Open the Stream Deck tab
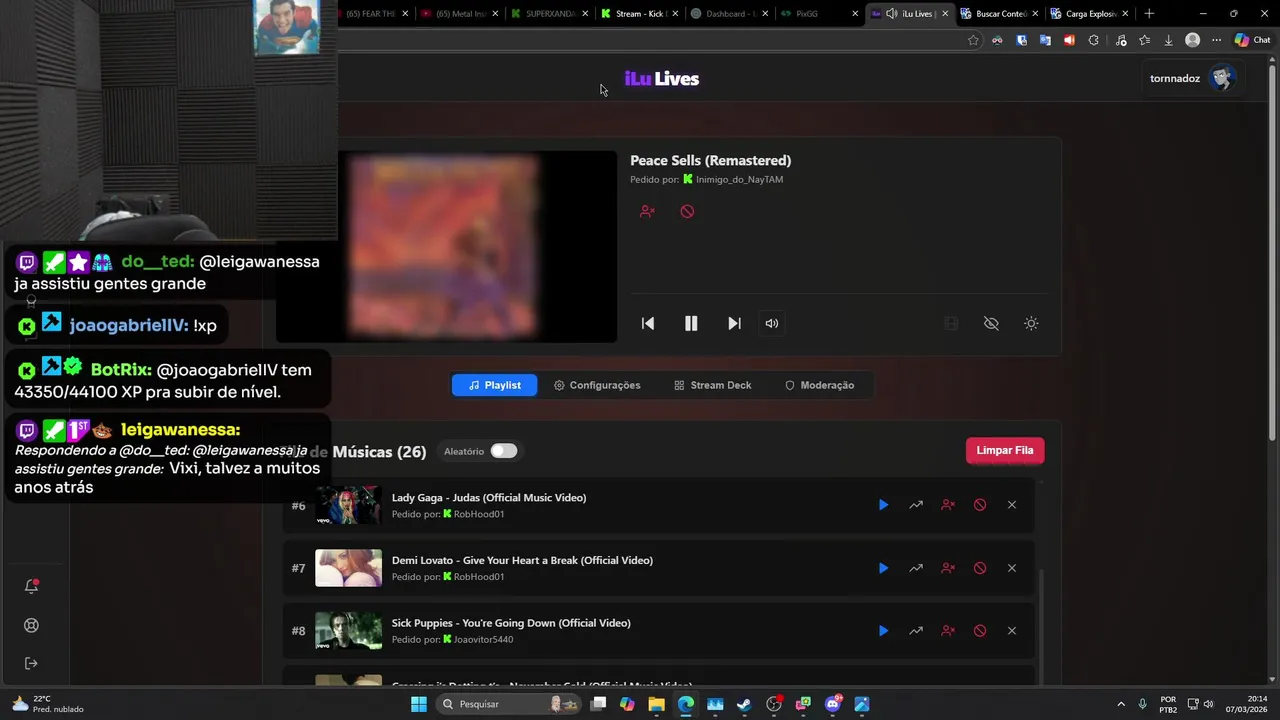This screenshot has height=720, width=1280. point(712,385)
